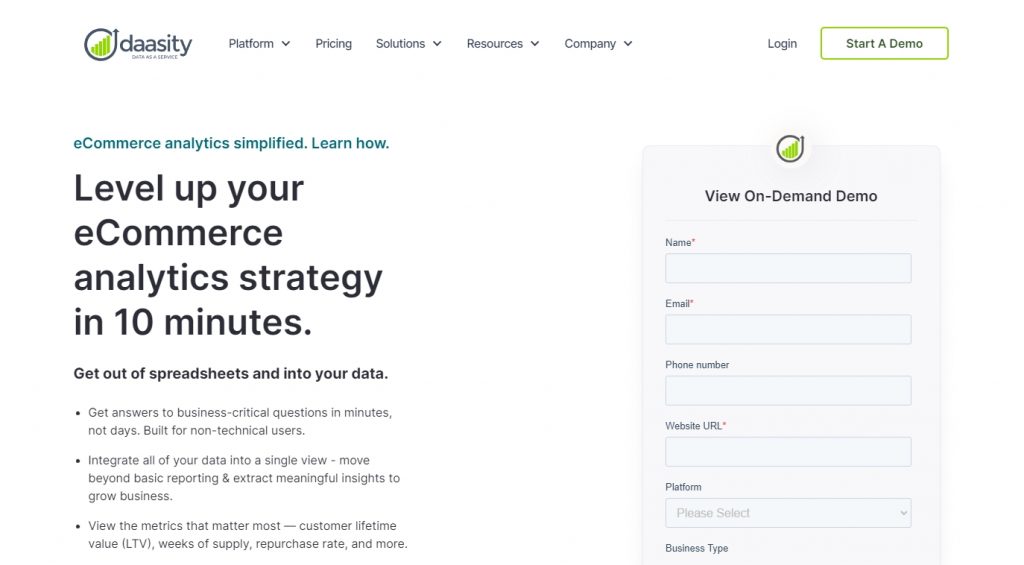This screenshot has height=565, width=1024.
Task: Click the 'View On-Demand Demo' form heading
Action: click(x=791, y=196)
